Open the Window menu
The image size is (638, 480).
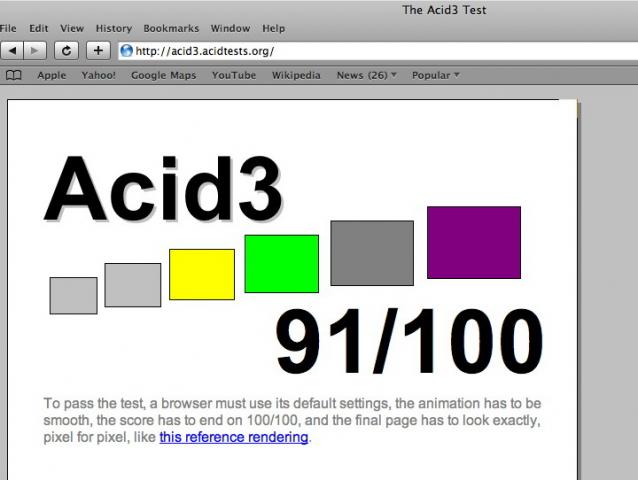[230, 28]
